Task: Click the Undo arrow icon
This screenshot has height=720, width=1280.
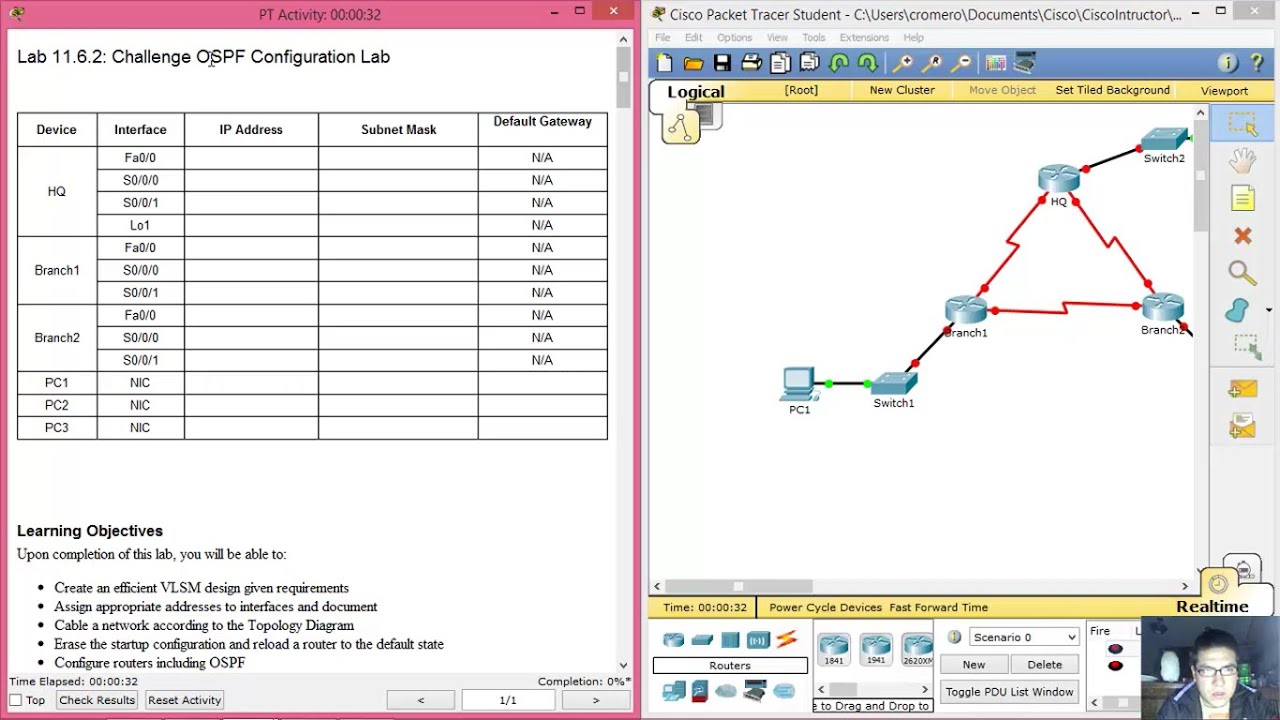Action: pos(839,63)
